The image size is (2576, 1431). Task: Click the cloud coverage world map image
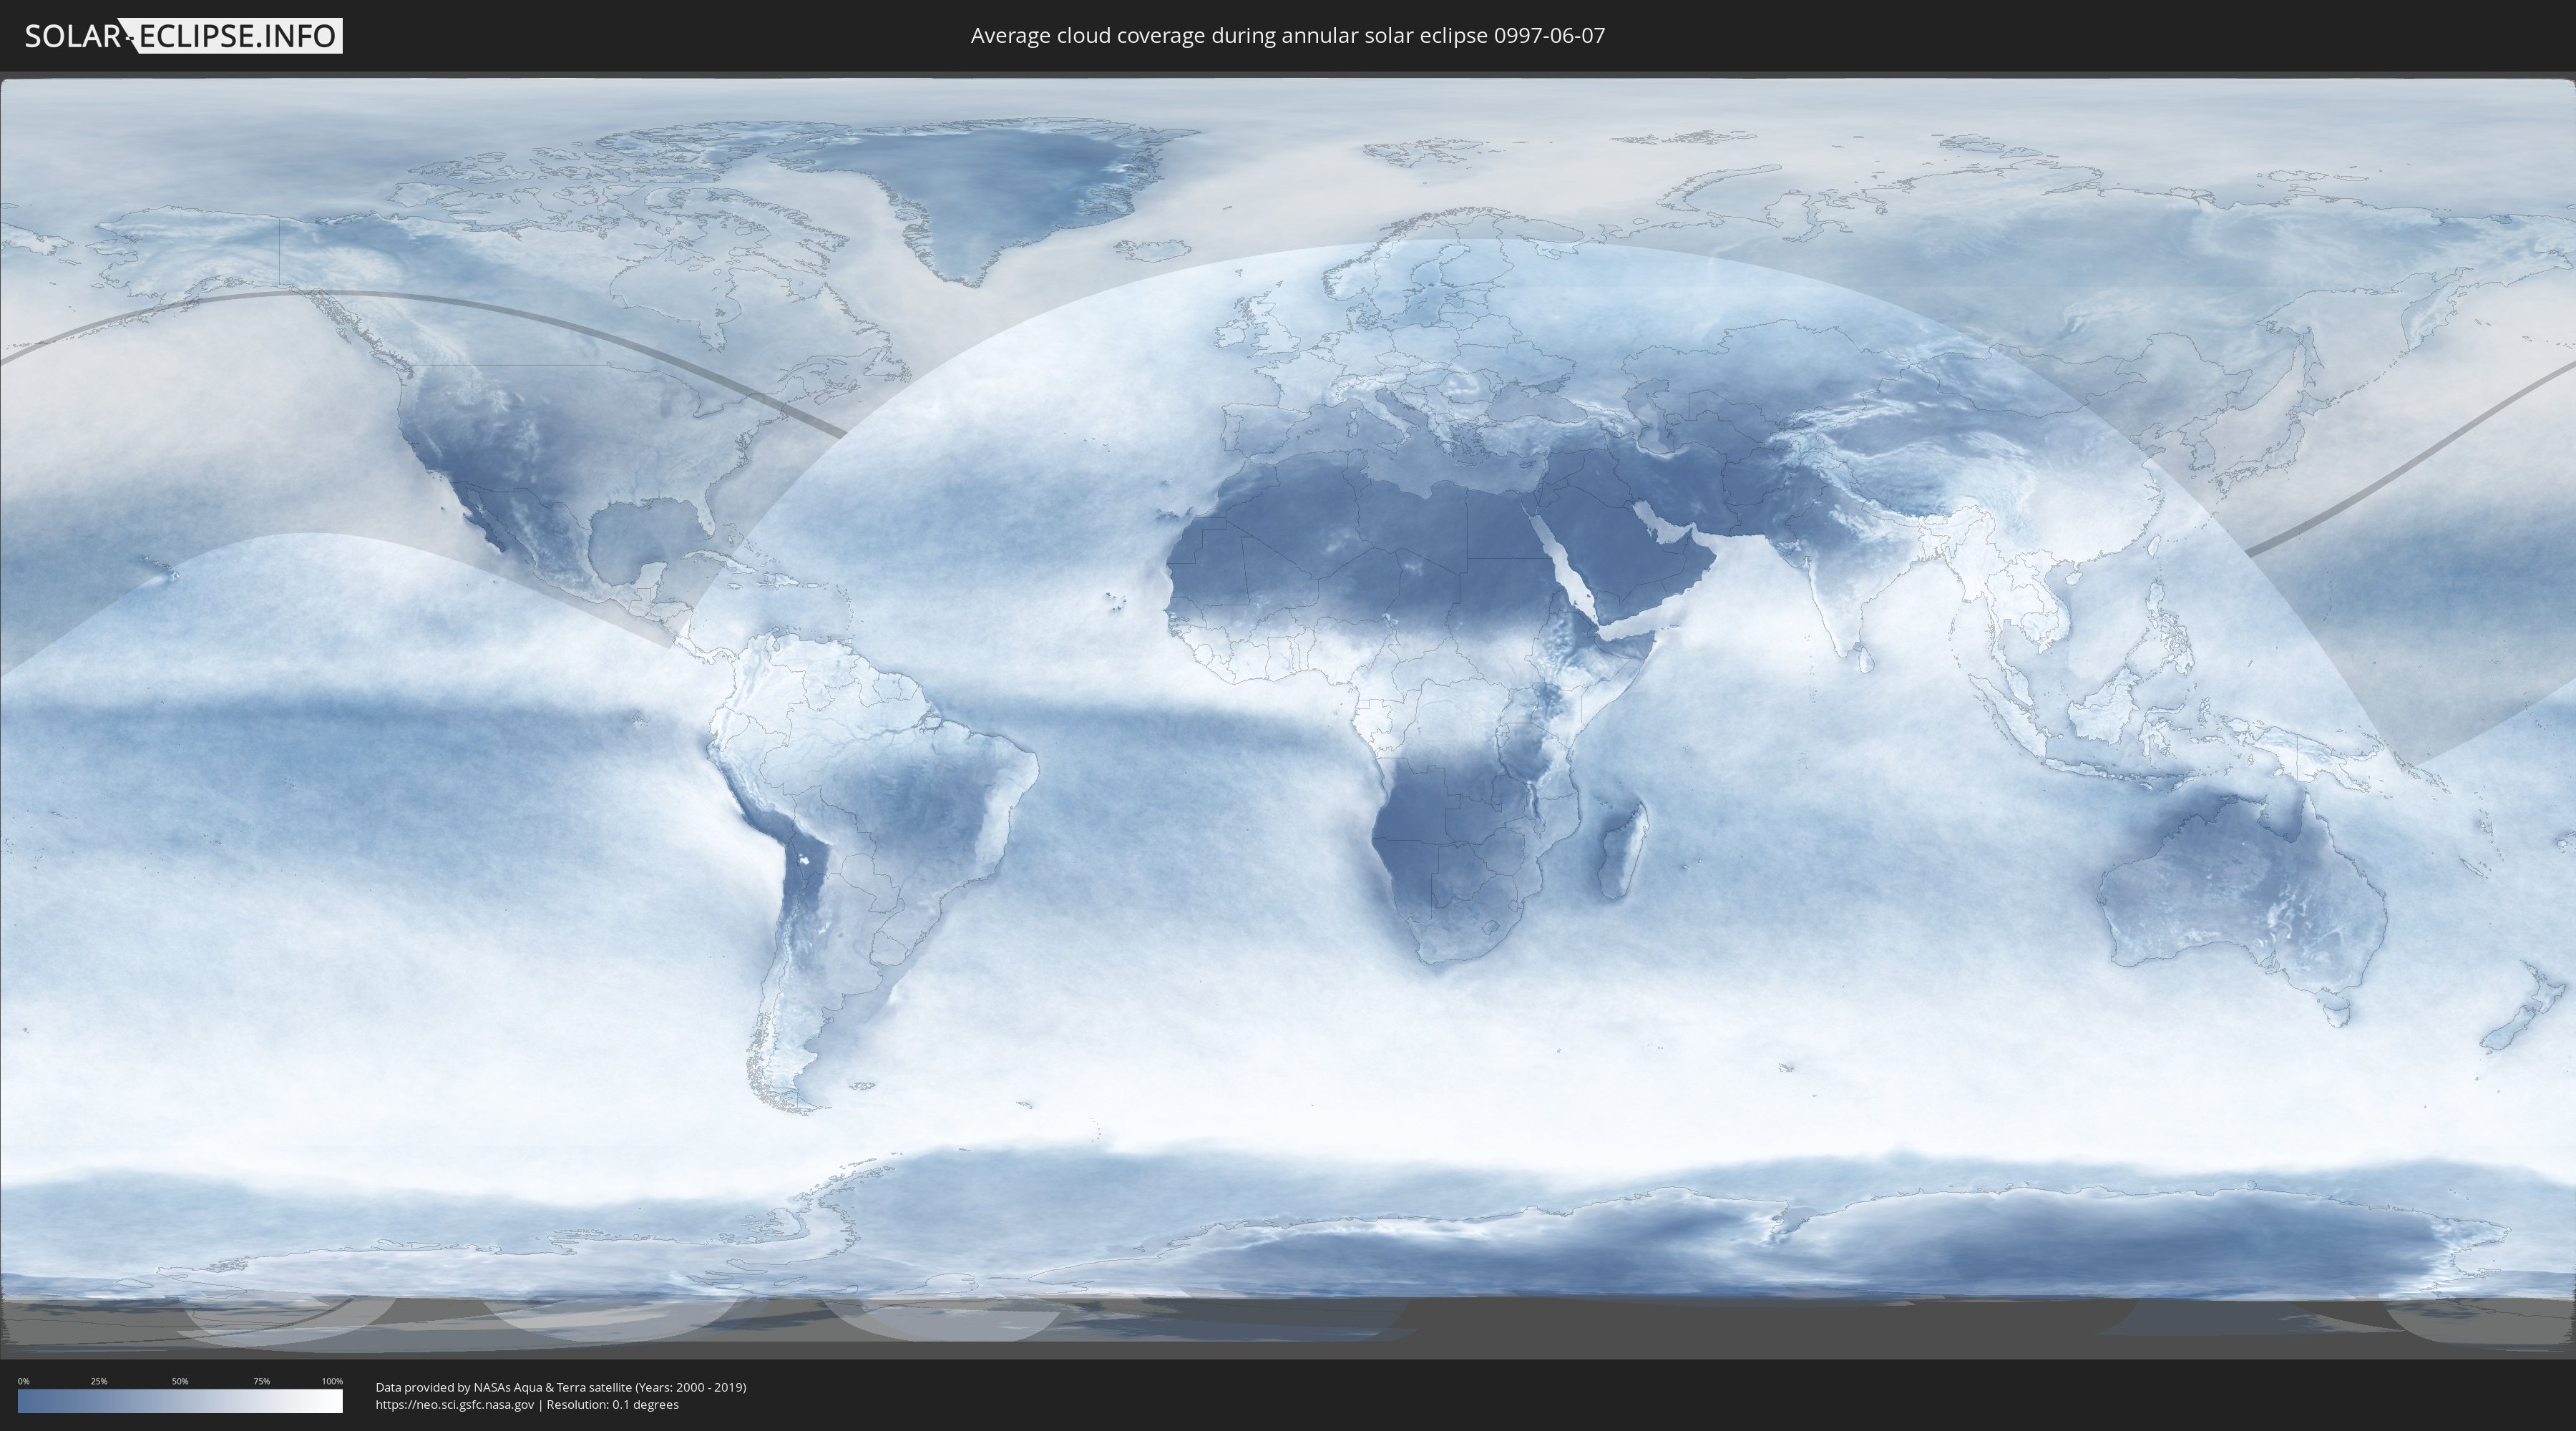pos(1288,716)
